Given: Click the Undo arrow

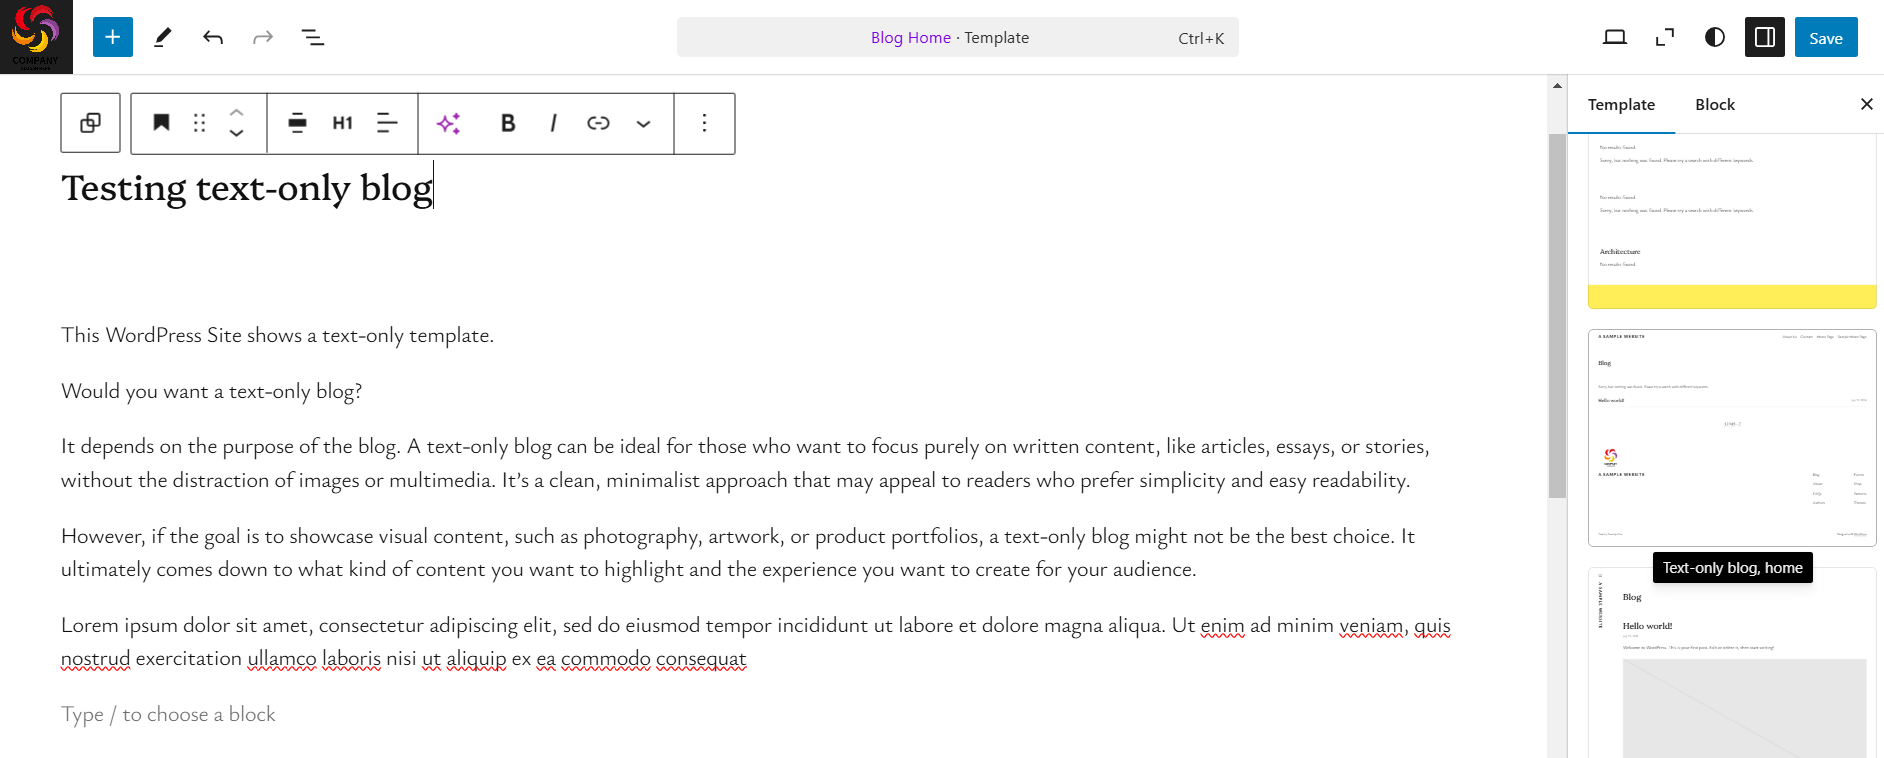Looking at the screenshot, I should 213,37.
